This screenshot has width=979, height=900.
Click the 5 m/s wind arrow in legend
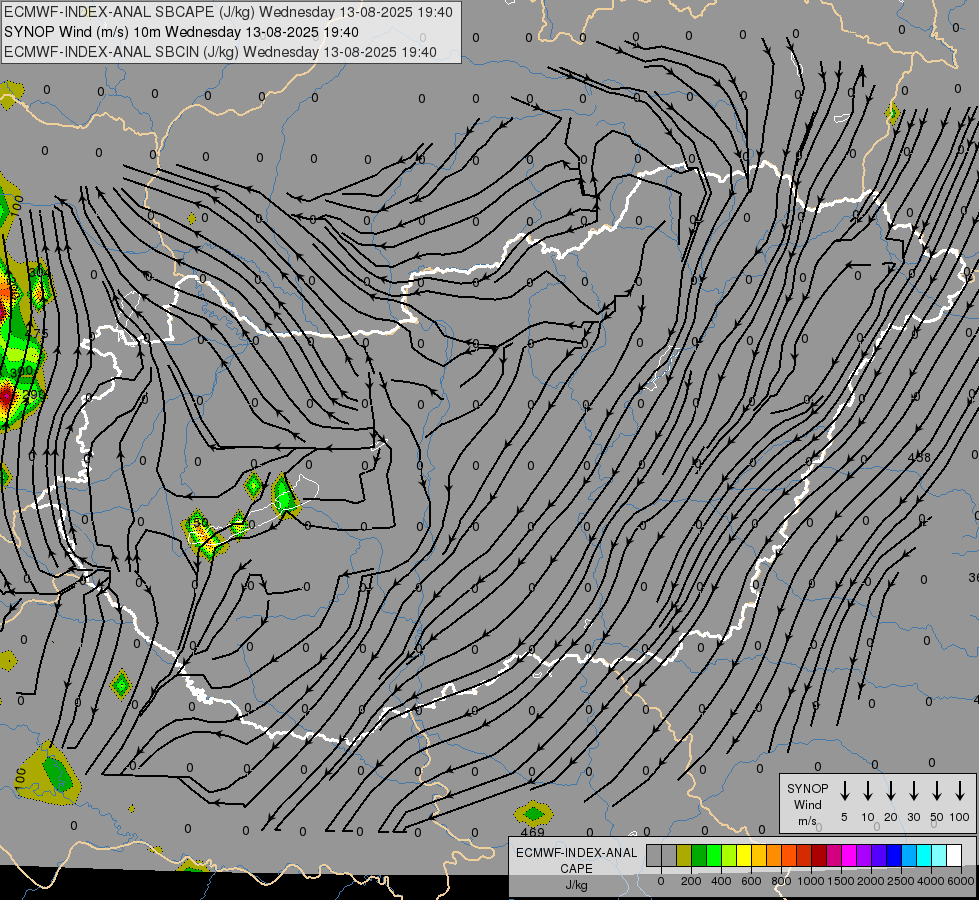click(x=845, y=791)
